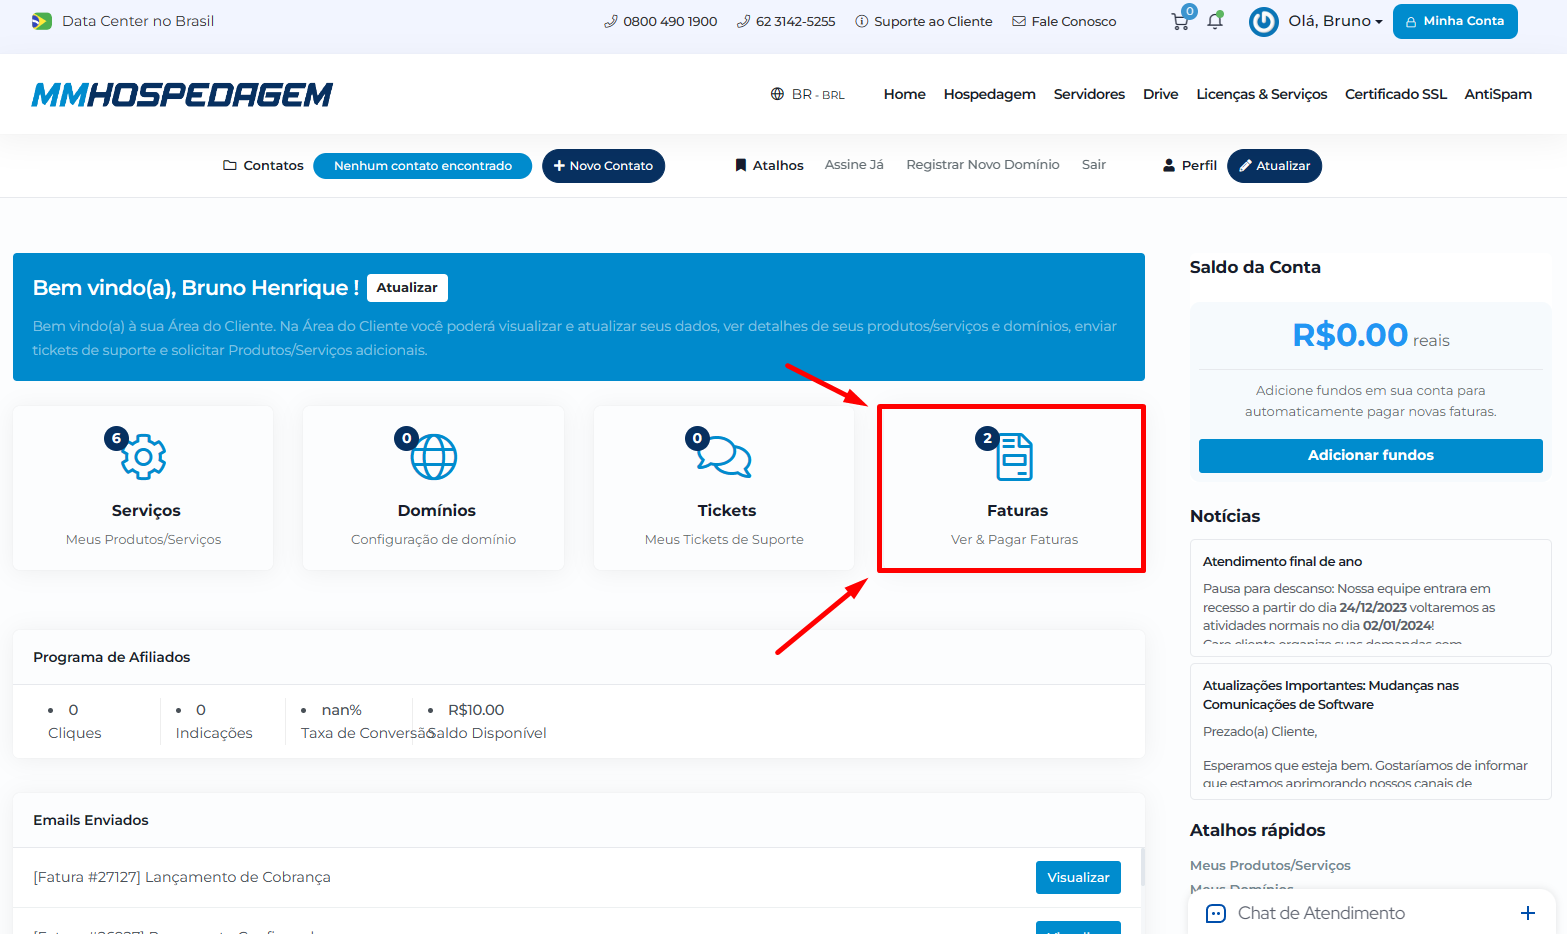
Task: Call 0800 490 1900 link
Action: click(x=661, y=21)
